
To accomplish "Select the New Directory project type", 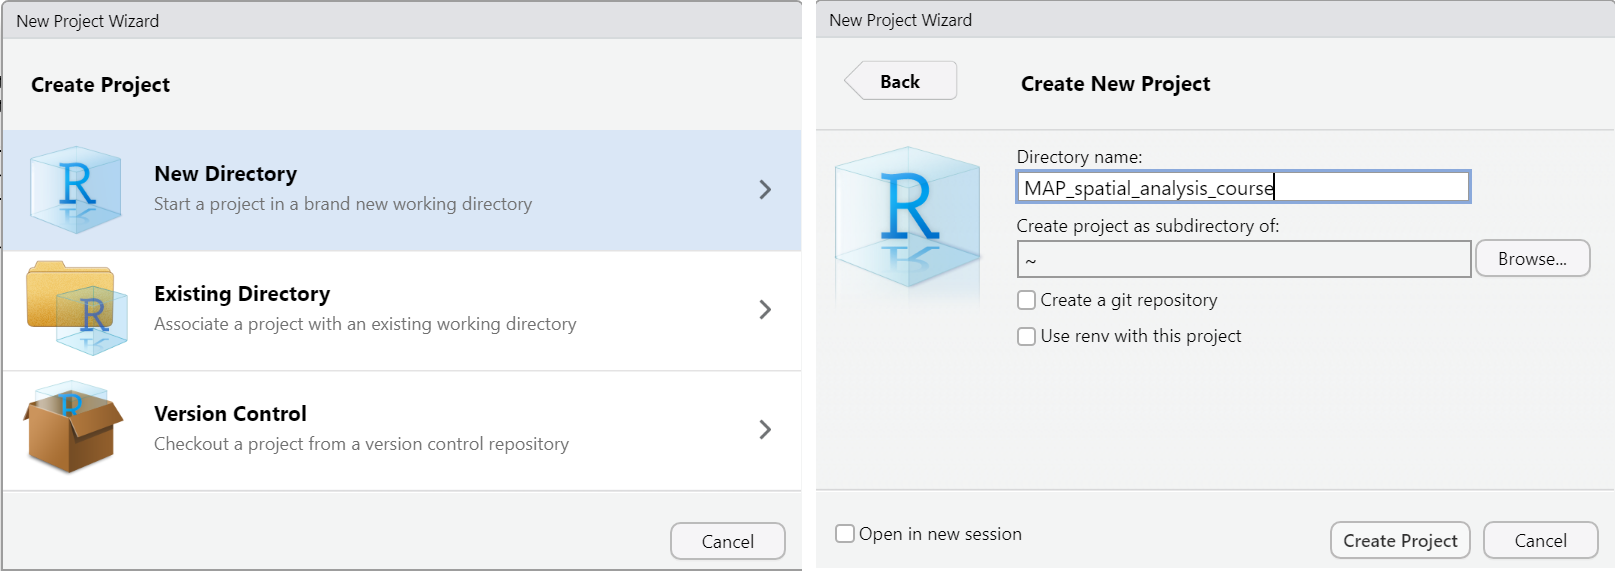I will (x=402, y=190).
